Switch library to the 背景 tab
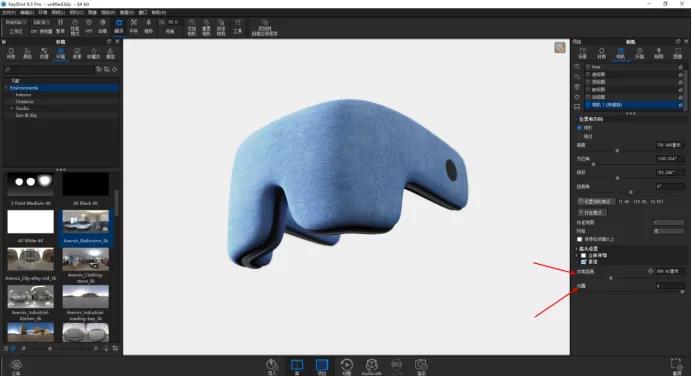The width and height of the screenshot is (692, 376). 77,53
